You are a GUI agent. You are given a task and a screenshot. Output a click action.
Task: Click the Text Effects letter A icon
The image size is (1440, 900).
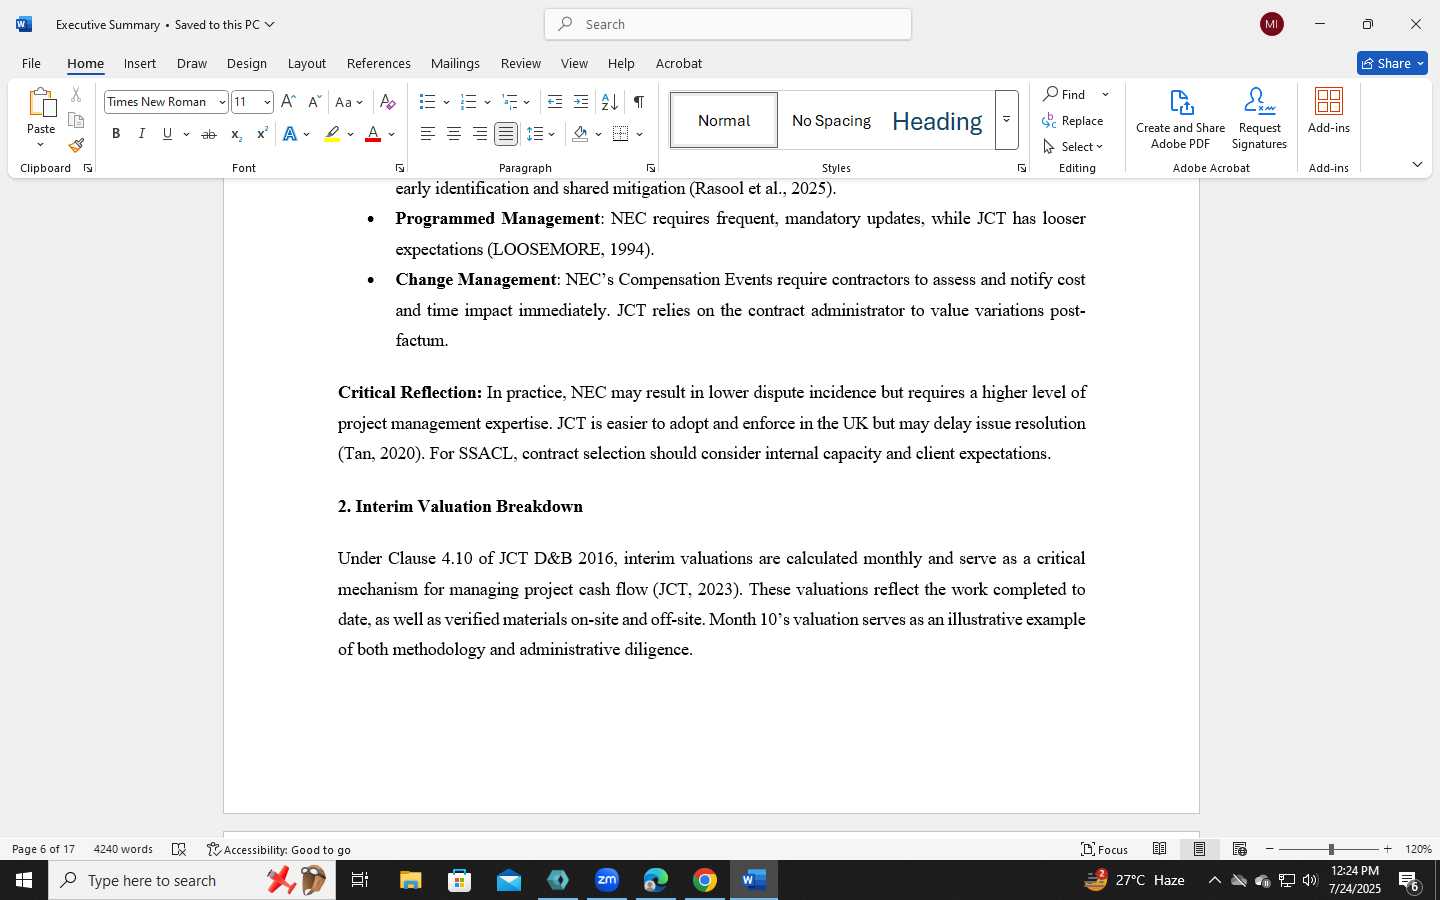[290, 134]
